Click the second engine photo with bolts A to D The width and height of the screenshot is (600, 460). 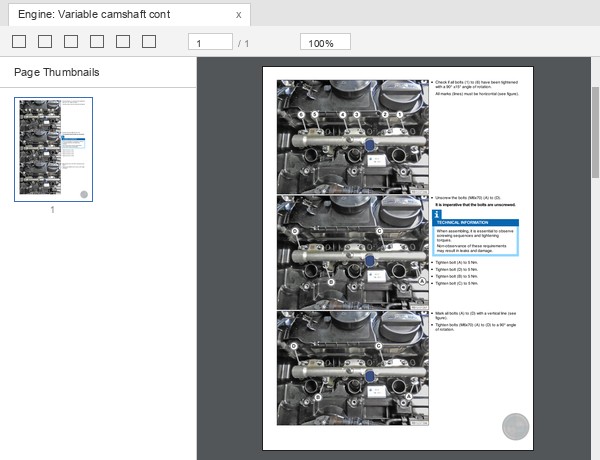click(352, 252)
